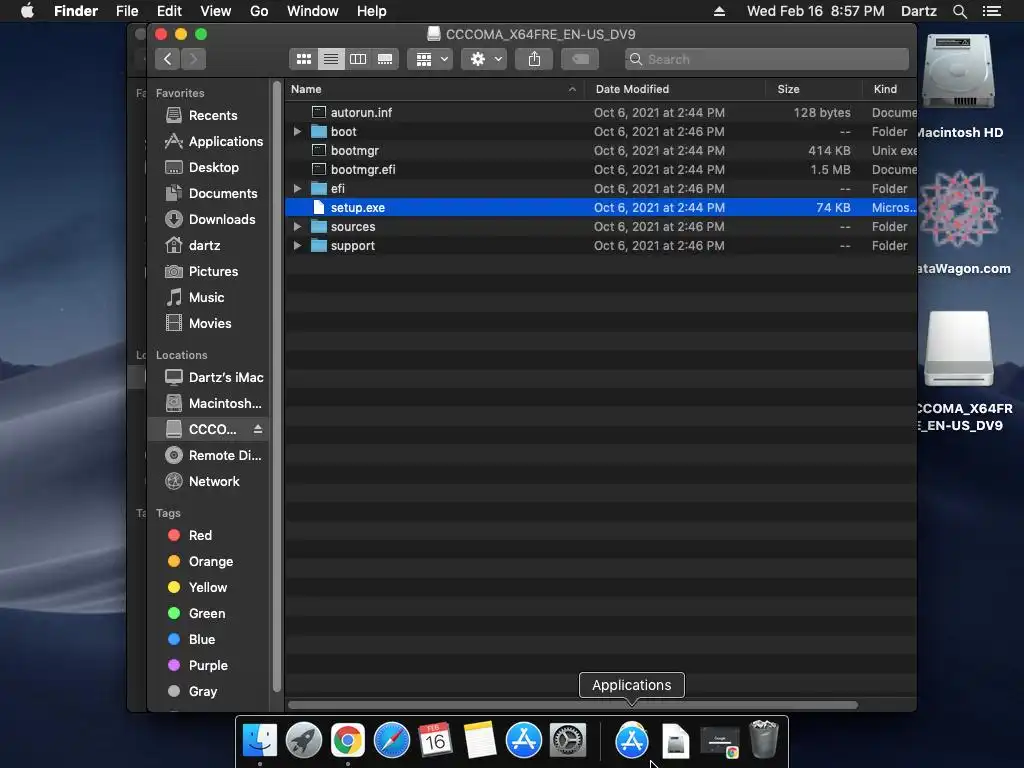Open Downloads in sidebar
The height and width of the screenshot is (768, 1024).
(x=210, y=219)
